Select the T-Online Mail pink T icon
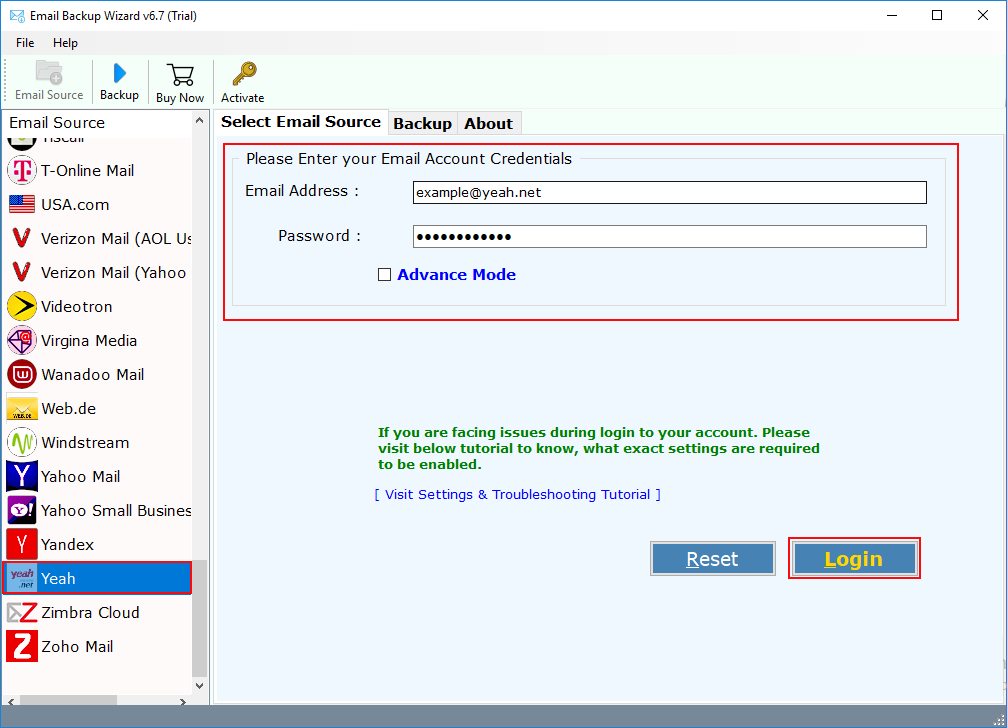The width and height of the screenshot is (1007, 728). pos(22,171)
